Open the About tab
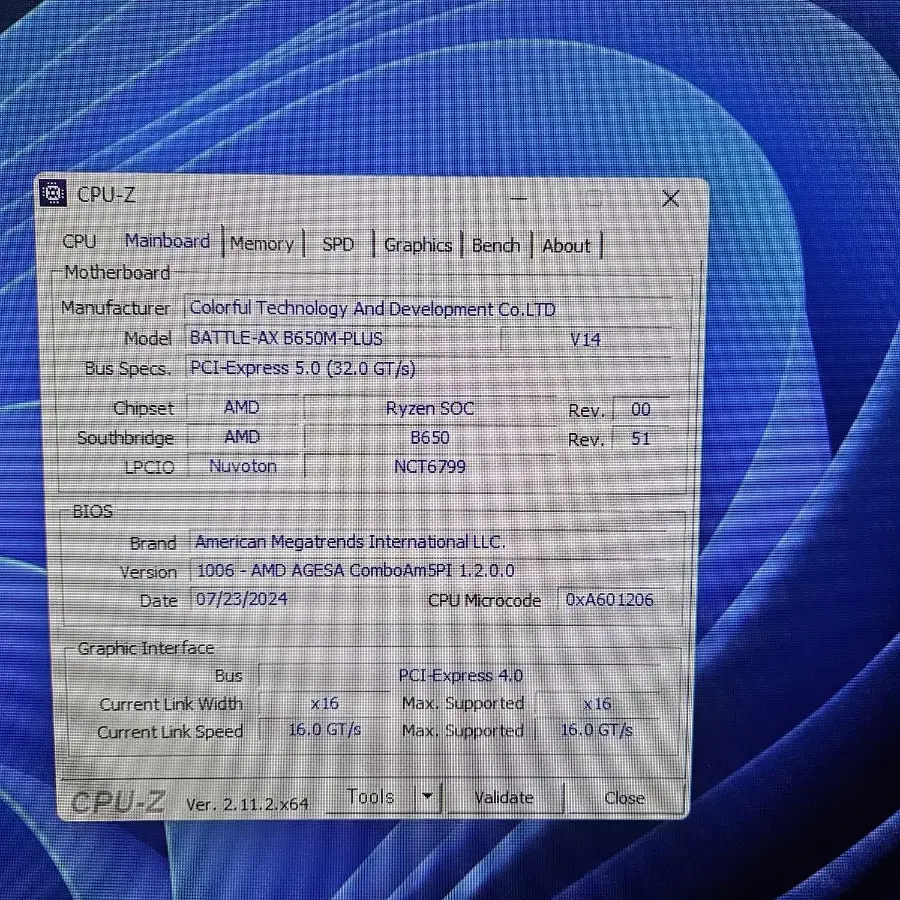Image resolution: width=900 pixels, height=900 pixels. (566, 246)
